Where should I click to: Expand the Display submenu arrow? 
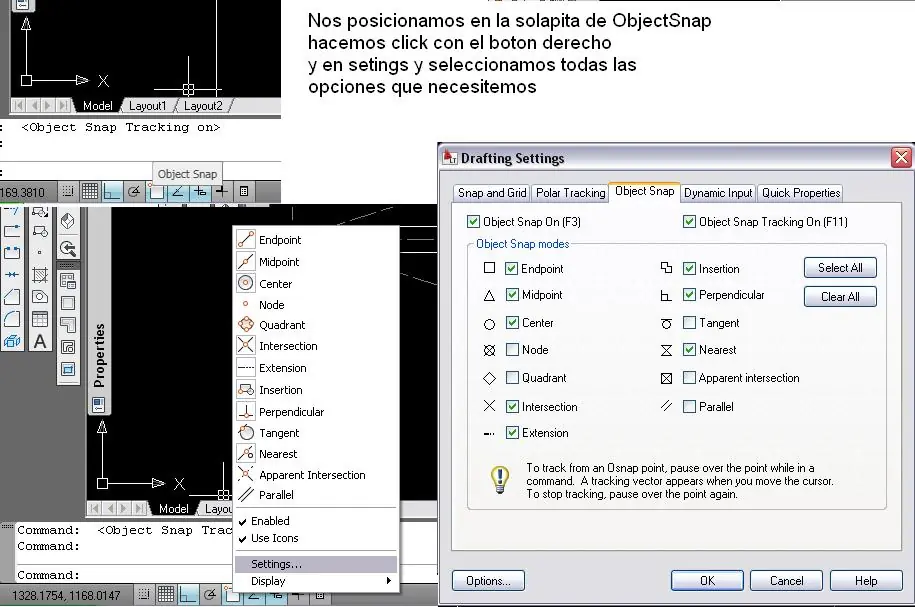(388, 581)
